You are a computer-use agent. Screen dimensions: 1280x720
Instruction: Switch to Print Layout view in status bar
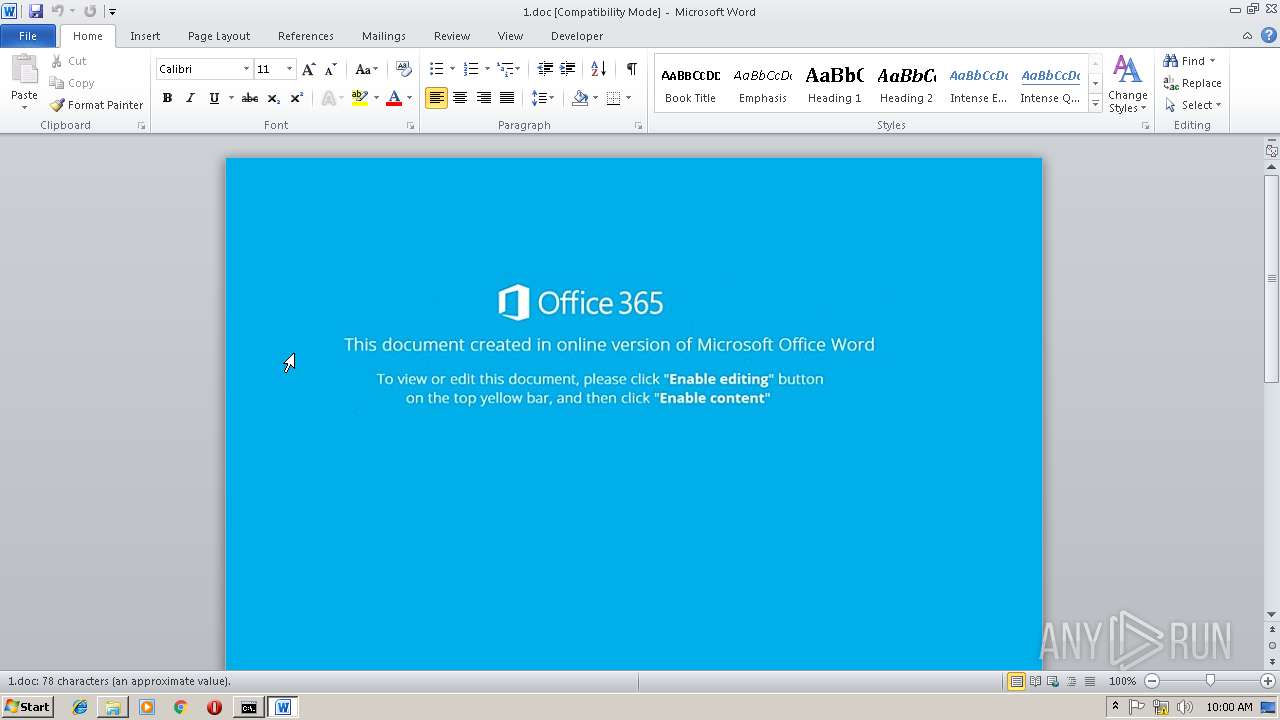point(1016,681)
